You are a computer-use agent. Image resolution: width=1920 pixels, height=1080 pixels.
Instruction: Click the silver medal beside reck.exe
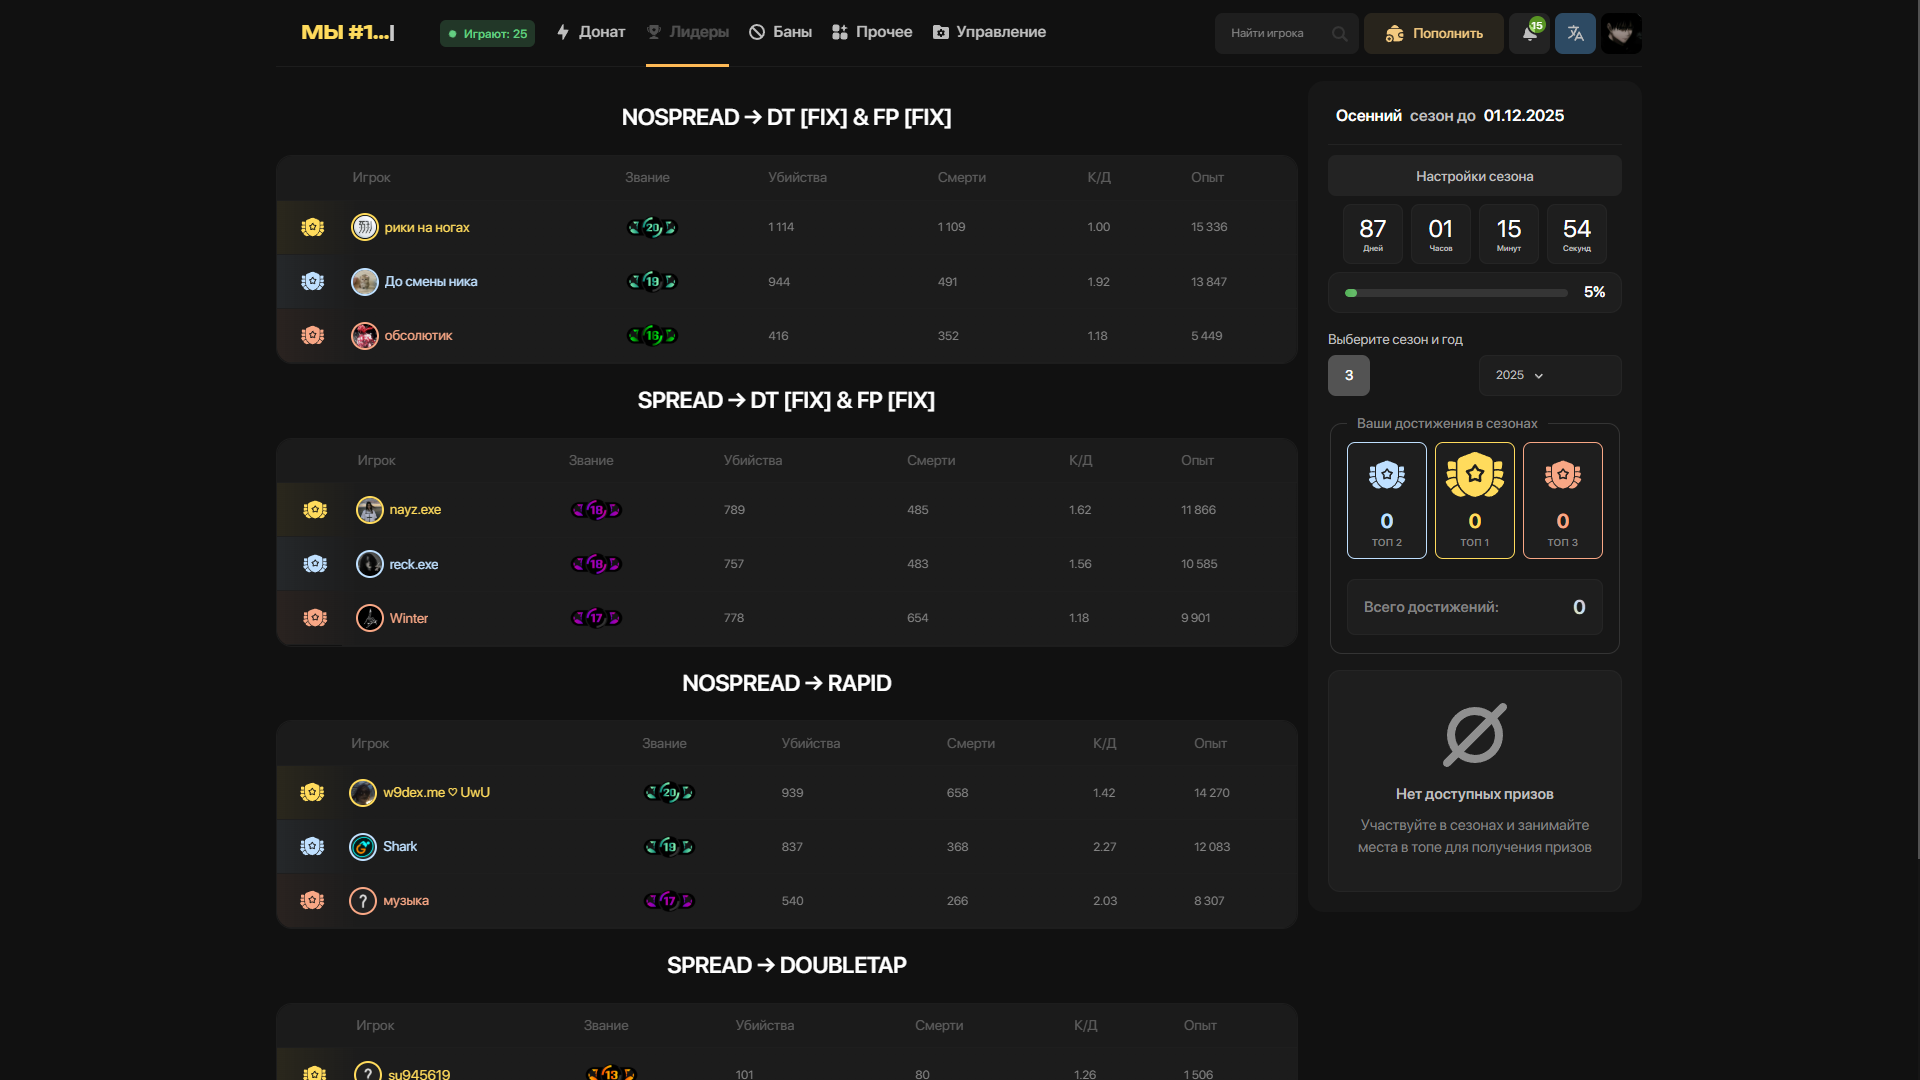pos(315,564)
